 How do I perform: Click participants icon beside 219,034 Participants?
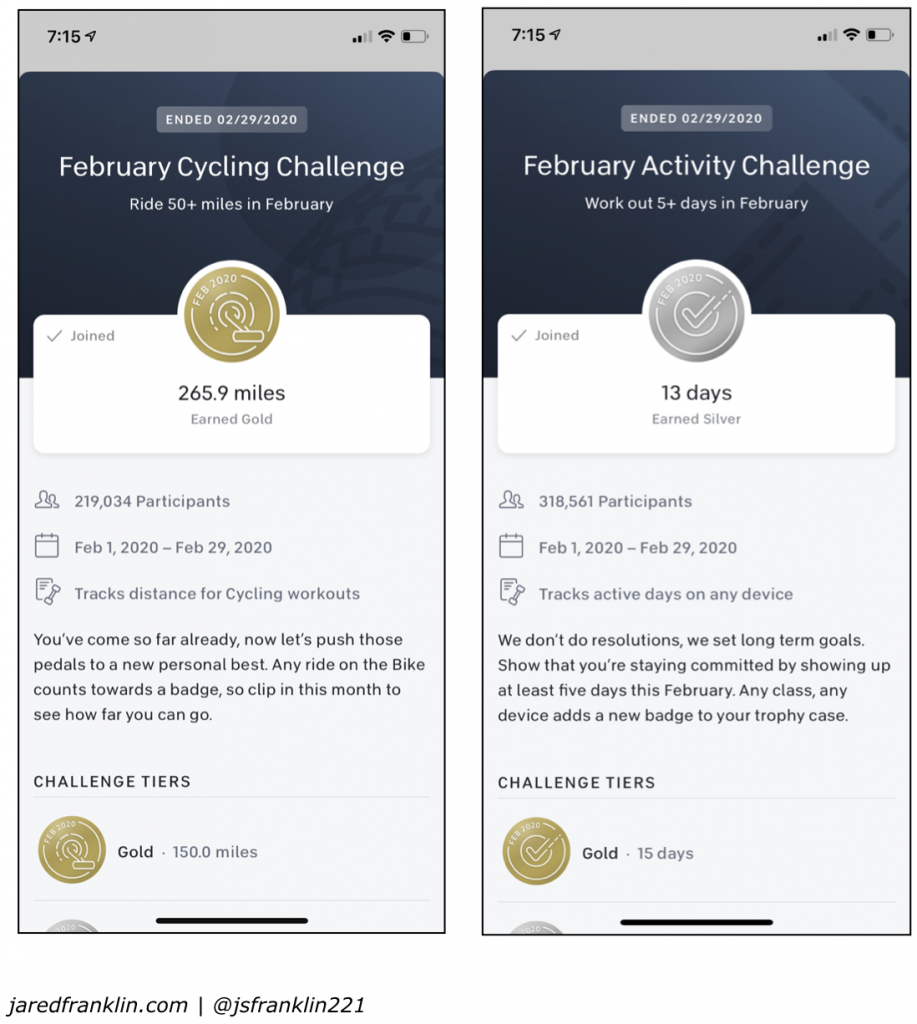pyautogui.click(x=46, y=501)
